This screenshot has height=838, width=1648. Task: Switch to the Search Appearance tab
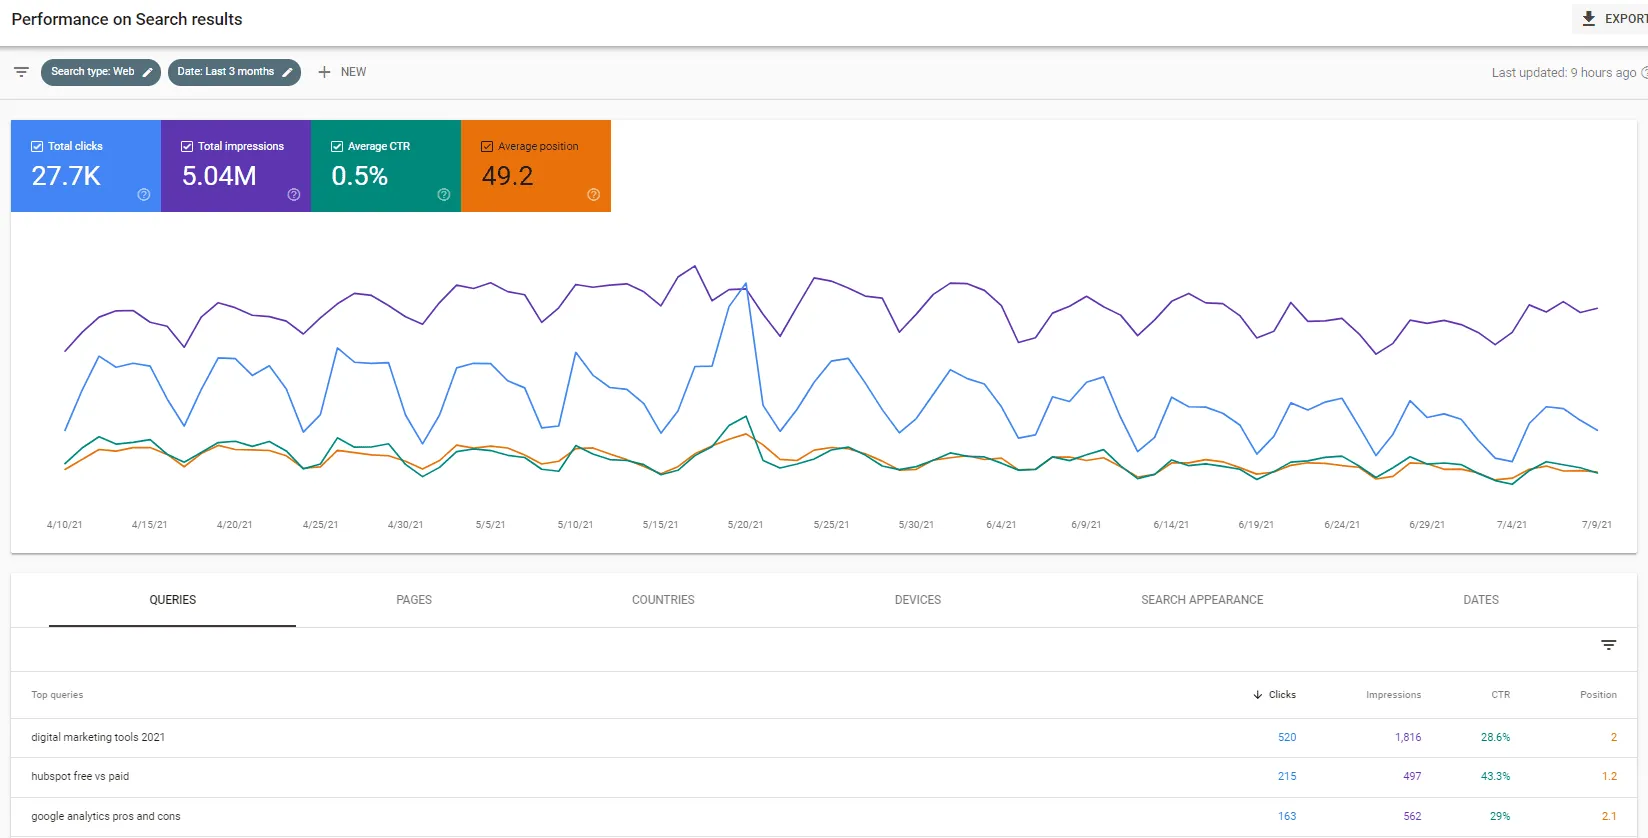[1202, 600]
